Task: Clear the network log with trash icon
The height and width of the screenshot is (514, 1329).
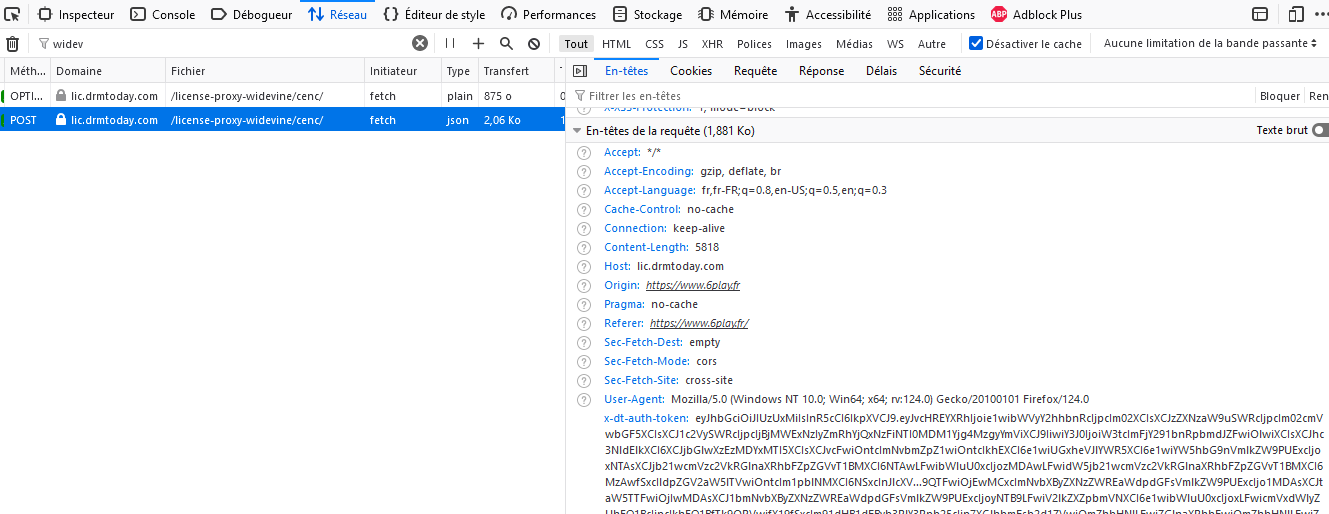Action: click(13, 44)
